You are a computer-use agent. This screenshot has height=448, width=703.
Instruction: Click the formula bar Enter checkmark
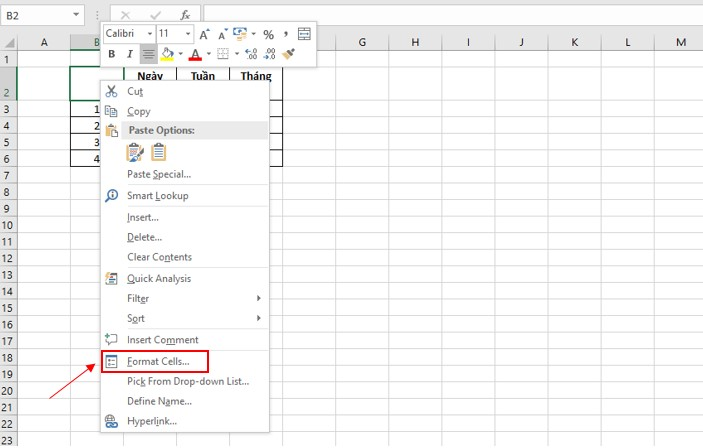click(x=156, y=16)
